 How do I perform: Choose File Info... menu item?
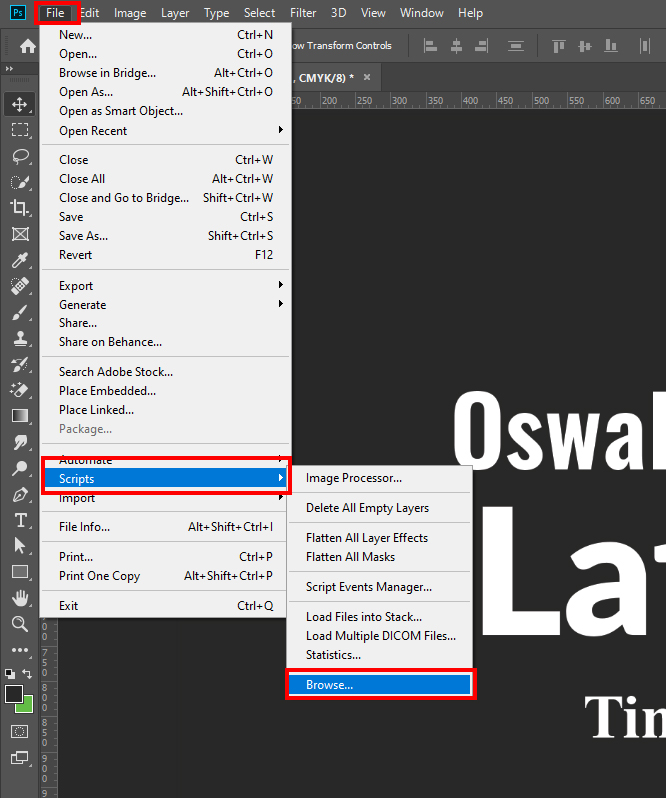(165, 527)
